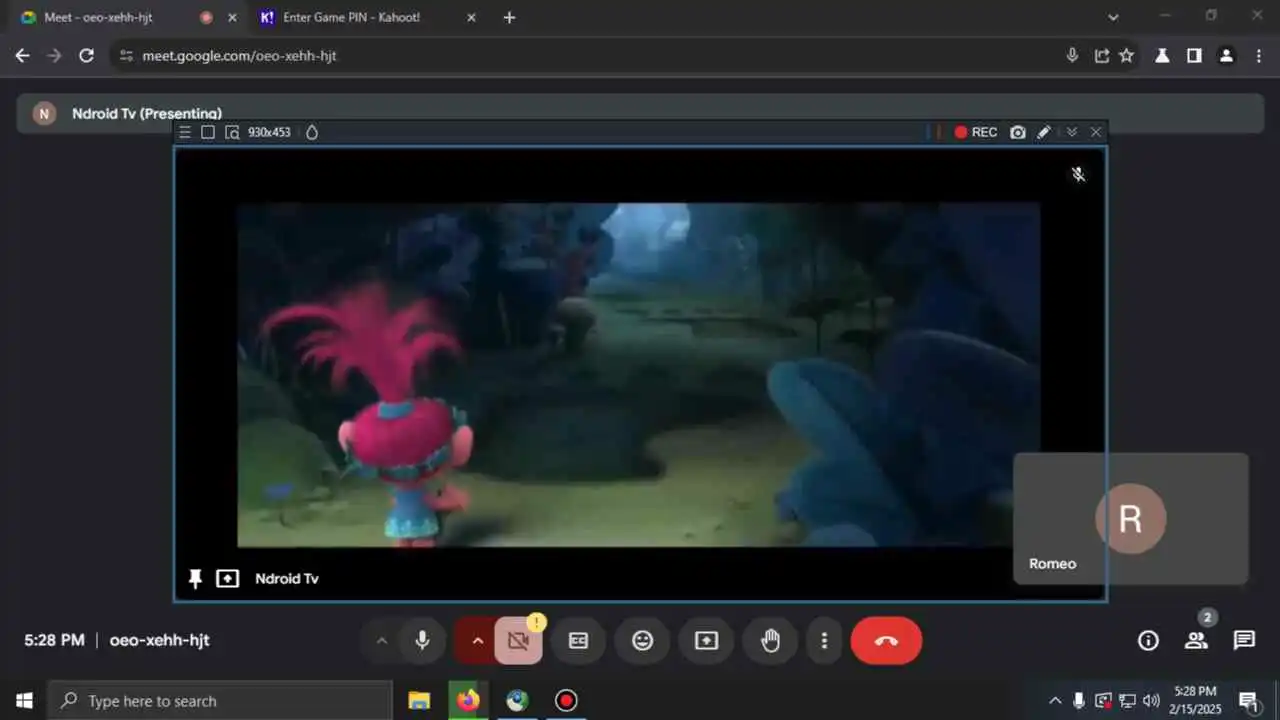The image size is (1280, 720).
Task: Open the recorder hamburger menu
Action: [184, 132]
